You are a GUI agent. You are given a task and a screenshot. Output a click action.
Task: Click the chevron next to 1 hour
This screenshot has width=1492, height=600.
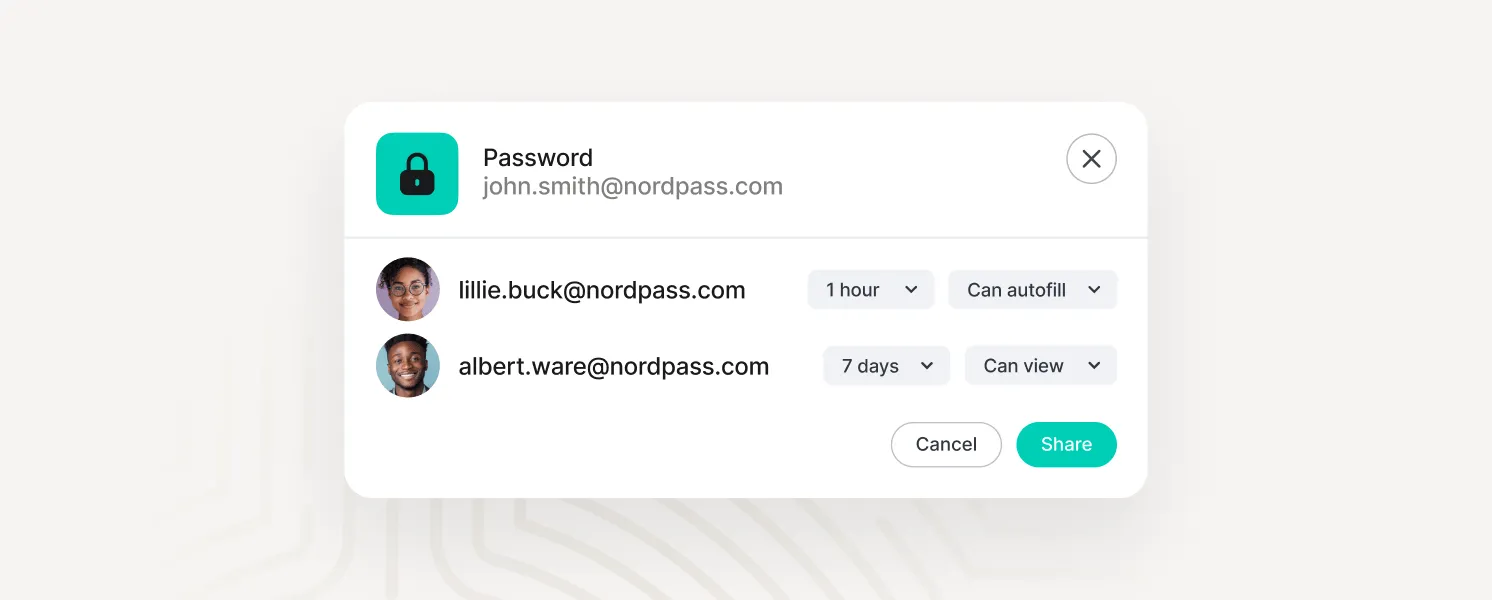[911, 290]
